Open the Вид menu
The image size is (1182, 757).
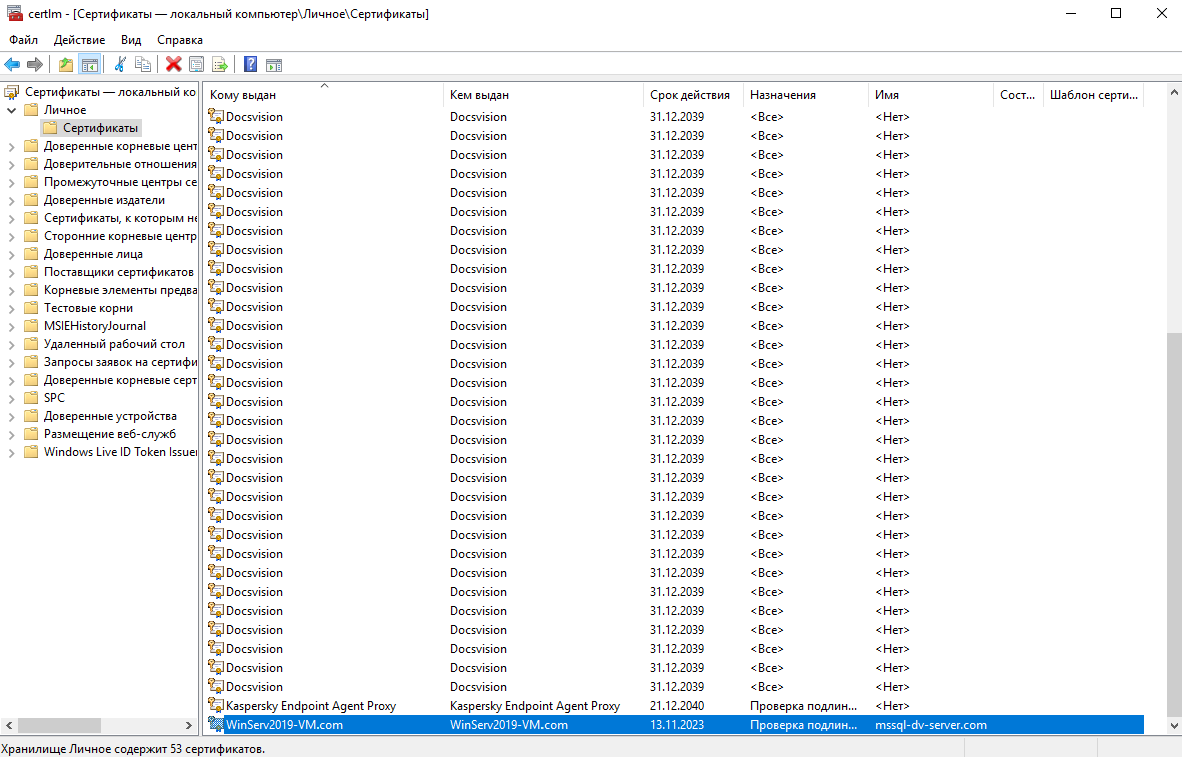click(131, 40)
